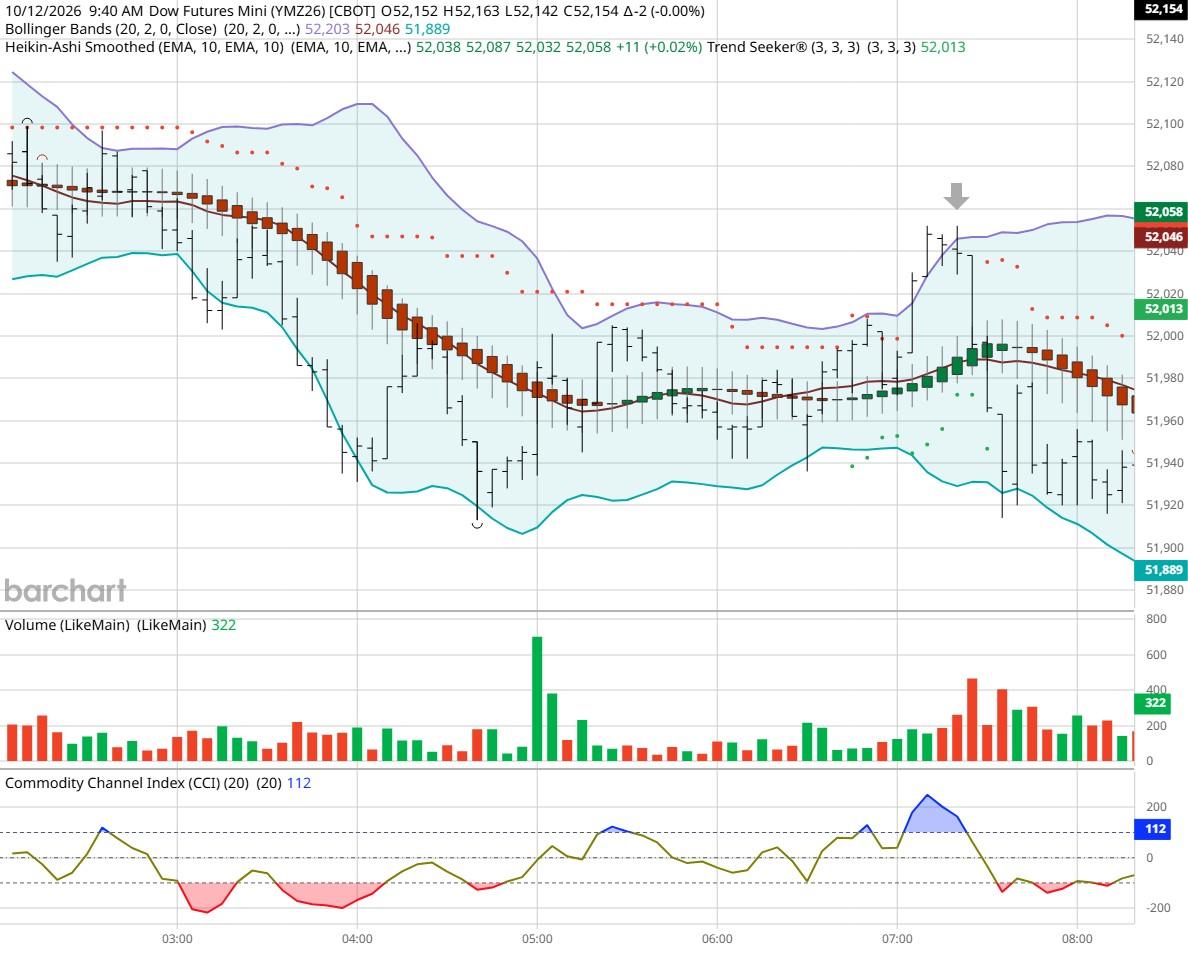Click the 52,080 price axis label
This screenshot has height=953, width=1188.
(1165, 166)
